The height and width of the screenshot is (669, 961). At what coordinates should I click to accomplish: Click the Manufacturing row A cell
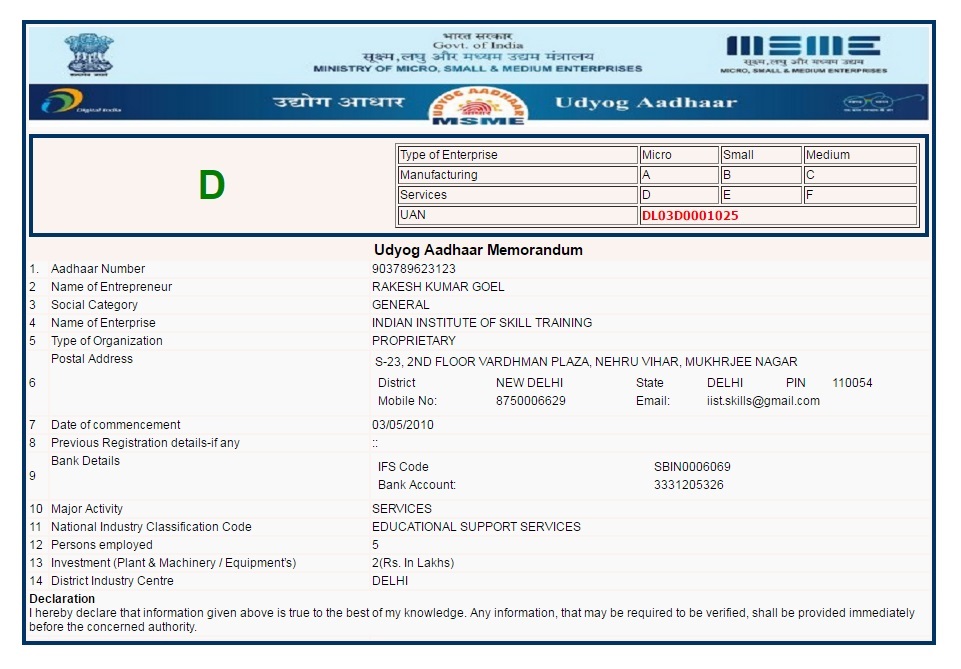click(678, 175)
